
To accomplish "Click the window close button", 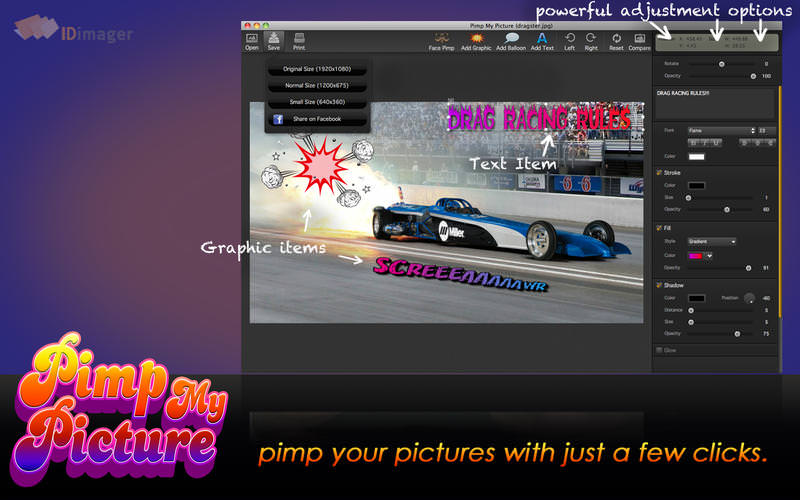I will click(247, 25).
